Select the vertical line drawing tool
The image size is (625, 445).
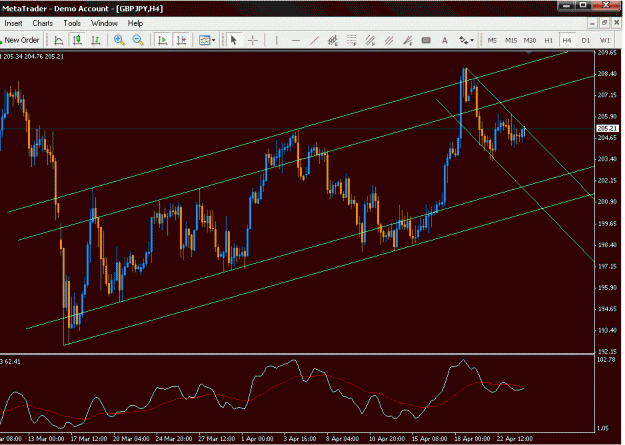pos(276,40)
